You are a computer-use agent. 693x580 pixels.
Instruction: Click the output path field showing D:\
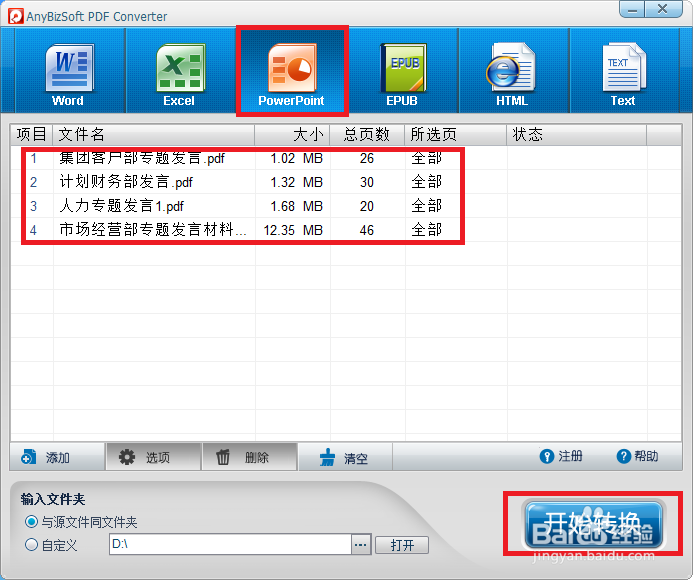click(x=230, y=544)
